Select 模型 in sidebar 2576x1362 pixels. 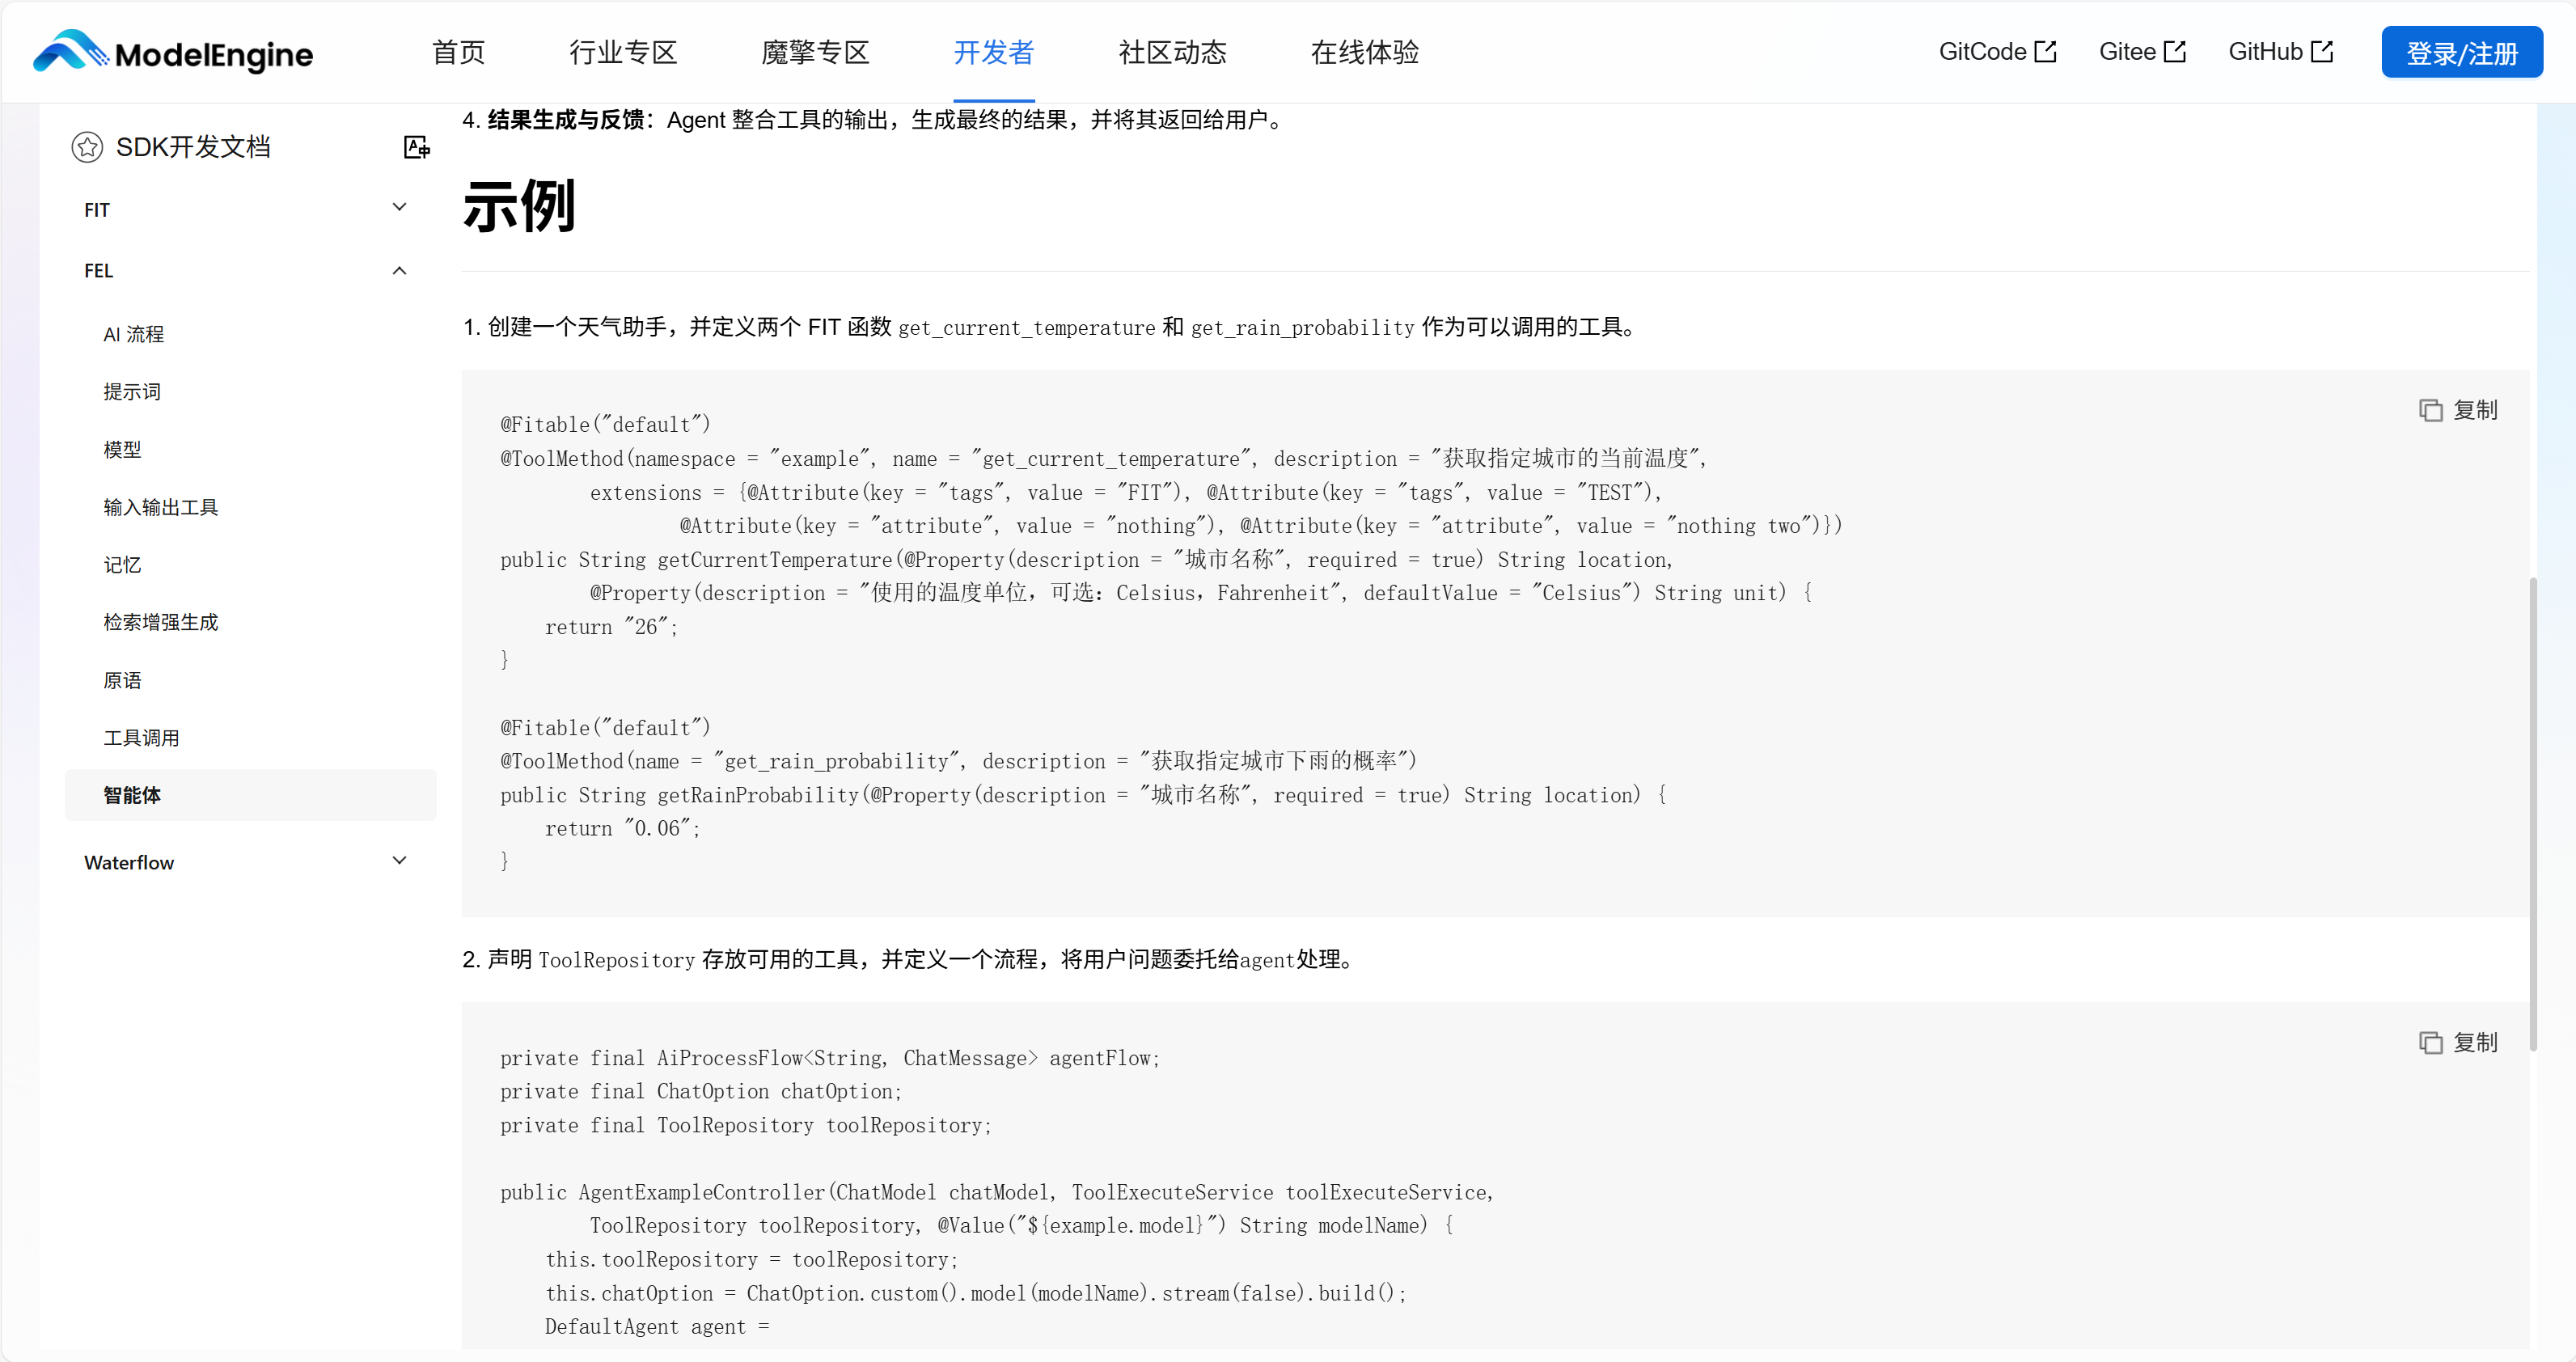coord(122,450)
